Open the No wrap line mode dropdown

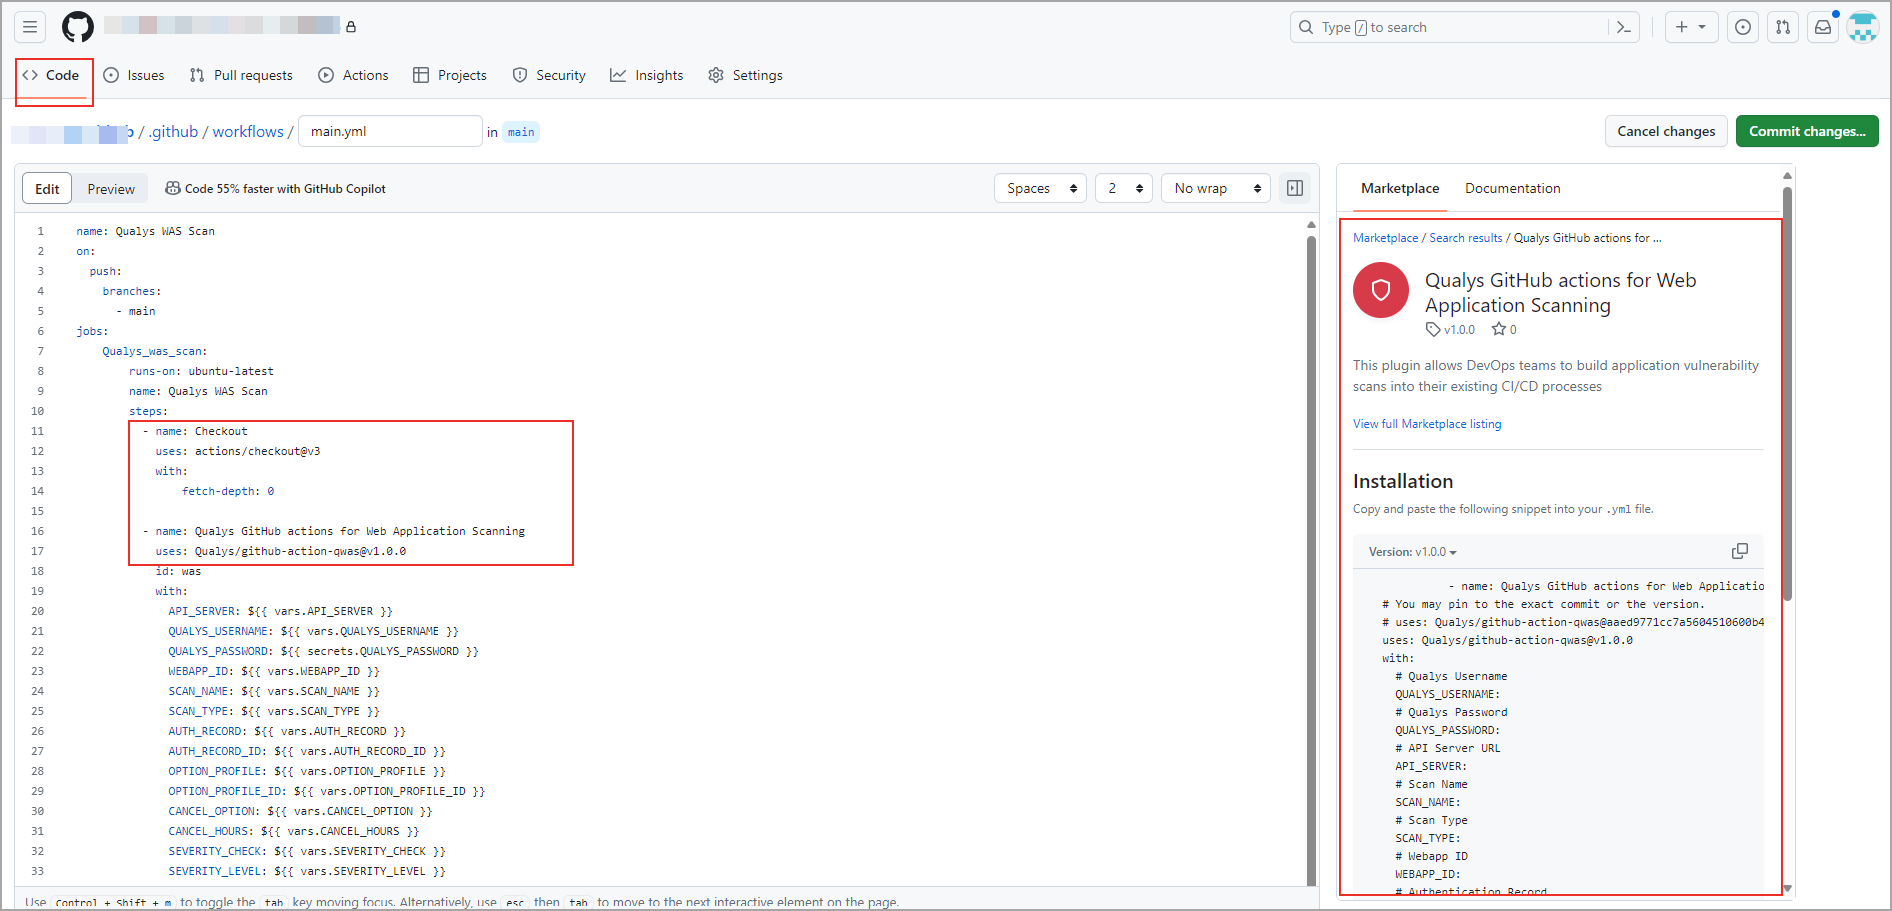[1216, 188]
